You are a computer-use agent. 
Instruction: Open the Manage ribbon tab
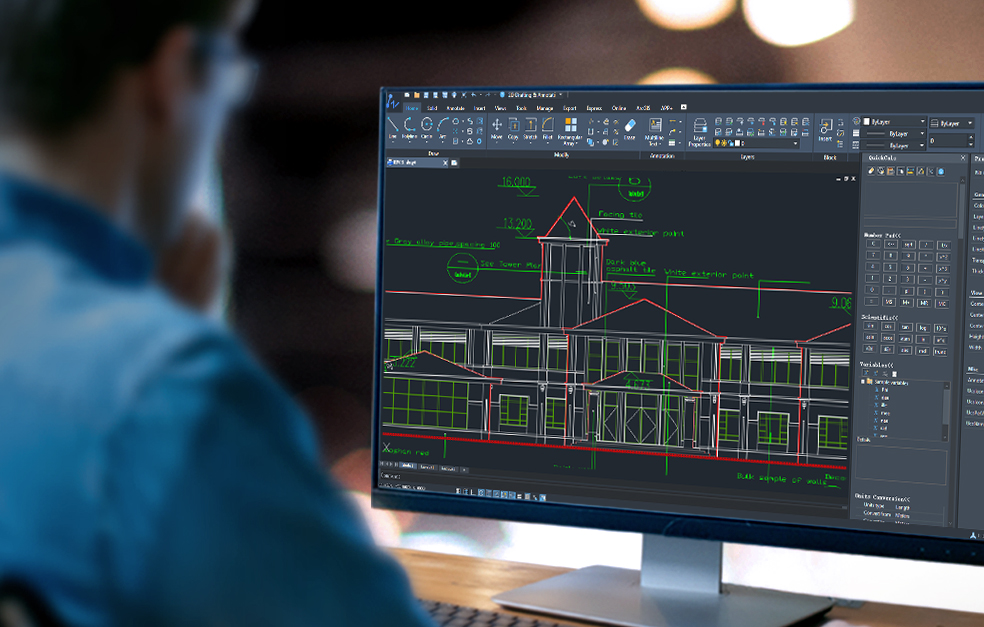click(545, 108)
